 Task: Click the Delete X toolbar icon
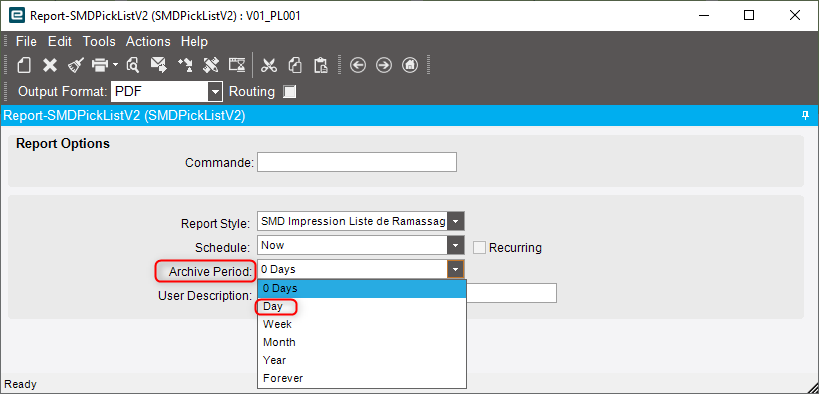click(50, 65)
